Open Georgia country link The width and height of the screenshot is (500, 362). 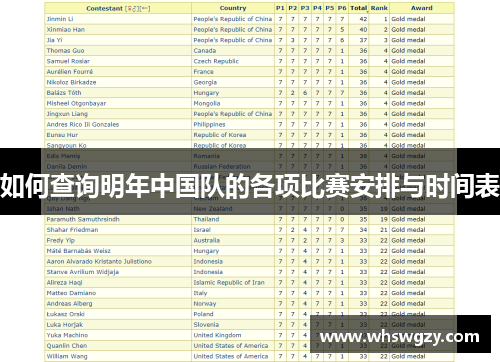click(x=205, y=82)
